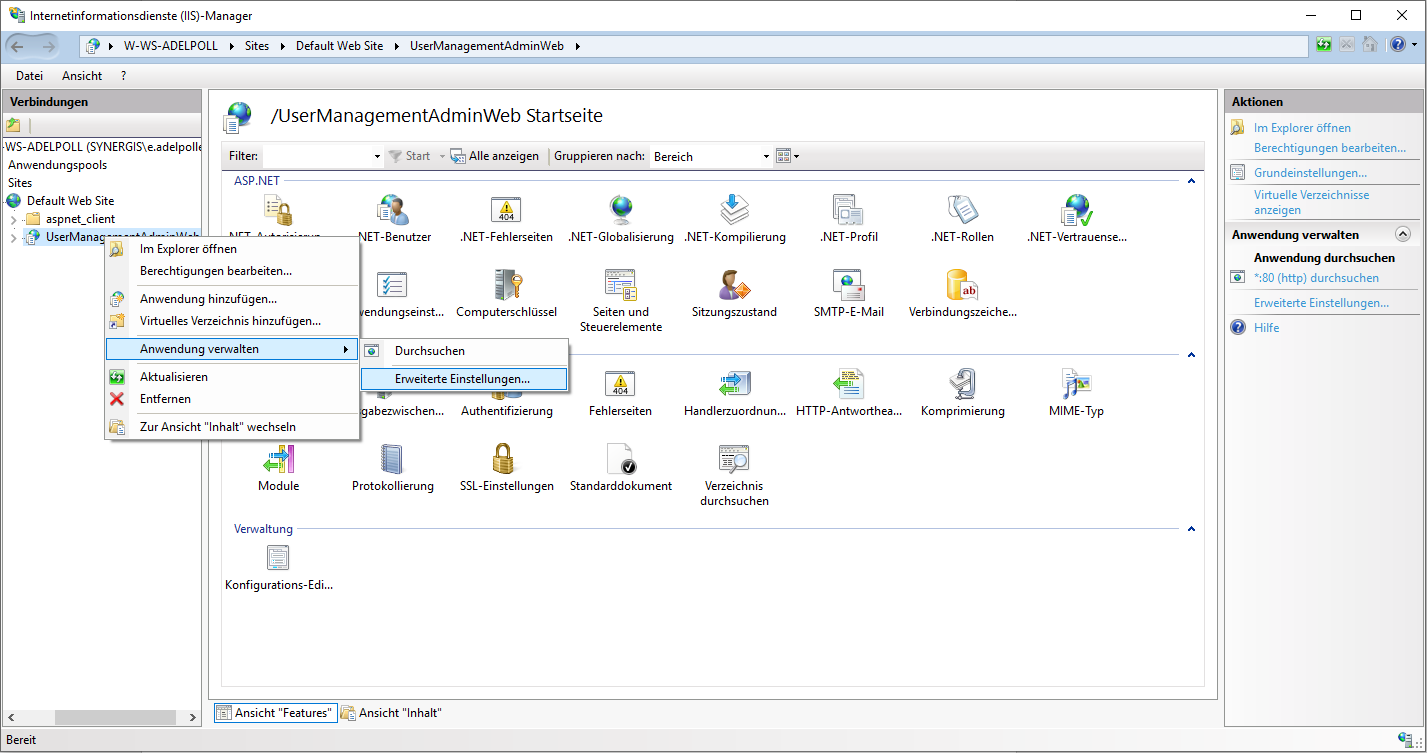This screenshot has height=753, width=1427.
Task: Open the Konfigurations-Editor under Verwaltung
Action: [x=278, y=558]
